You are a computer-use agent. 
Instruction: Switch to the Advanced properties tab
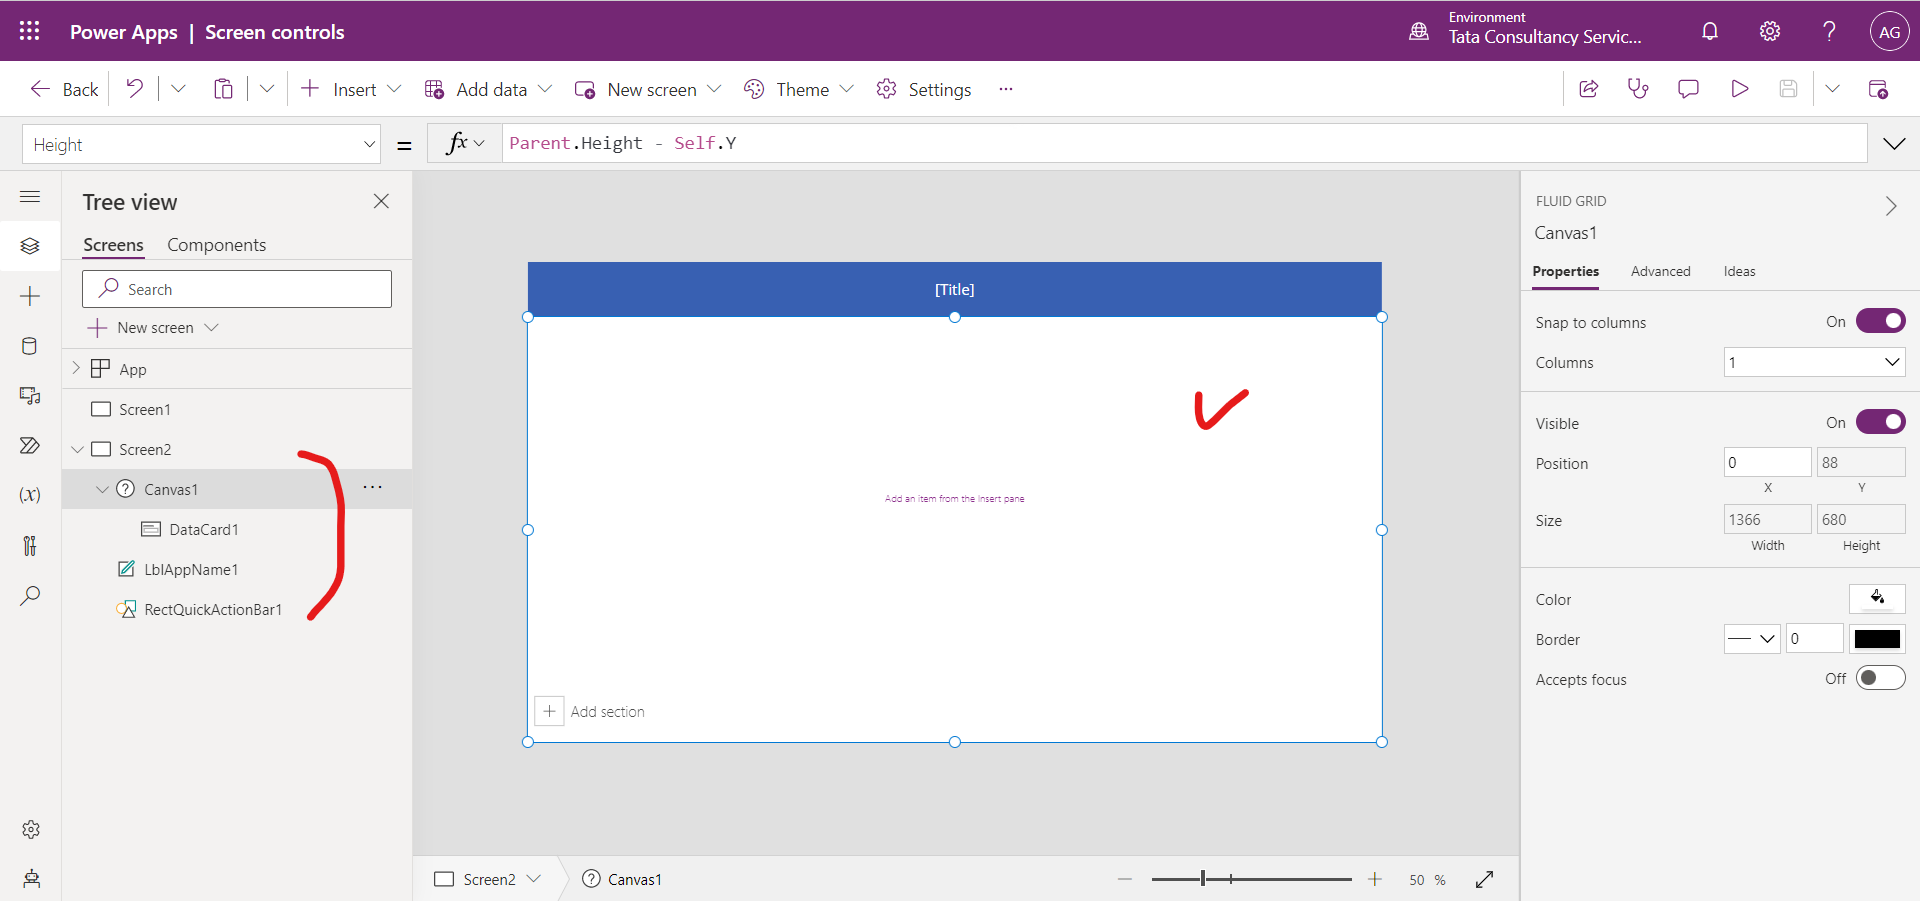pos(1660,271)
